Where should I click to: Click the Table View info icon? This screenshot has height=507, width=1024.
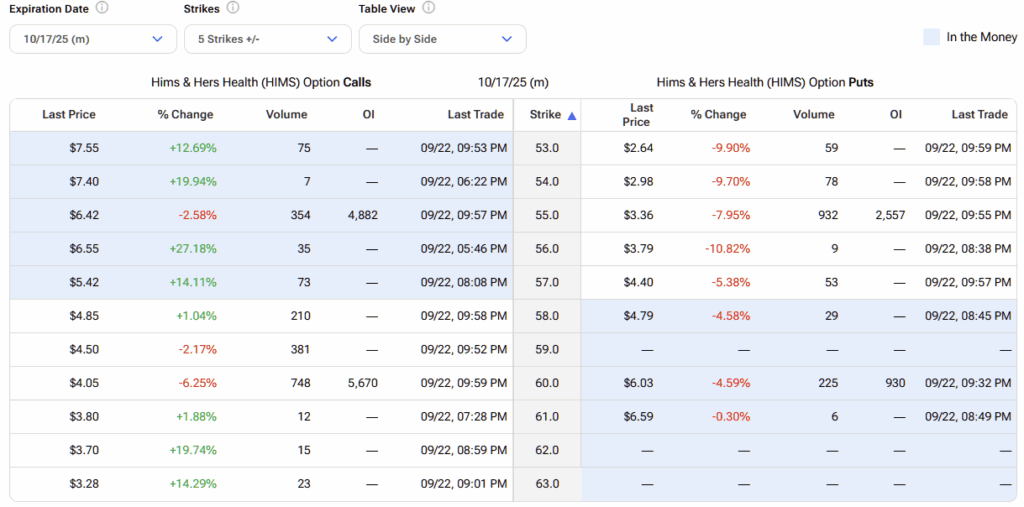point(428,8)
